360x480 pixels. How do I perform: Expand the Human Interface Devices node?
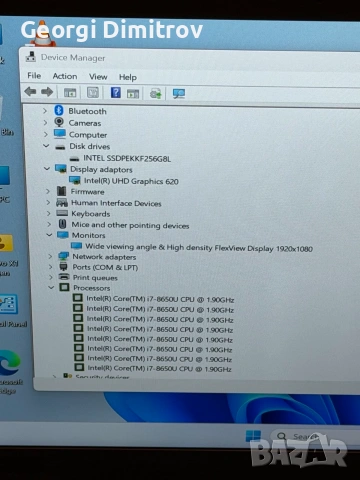(x=48, y=202)
